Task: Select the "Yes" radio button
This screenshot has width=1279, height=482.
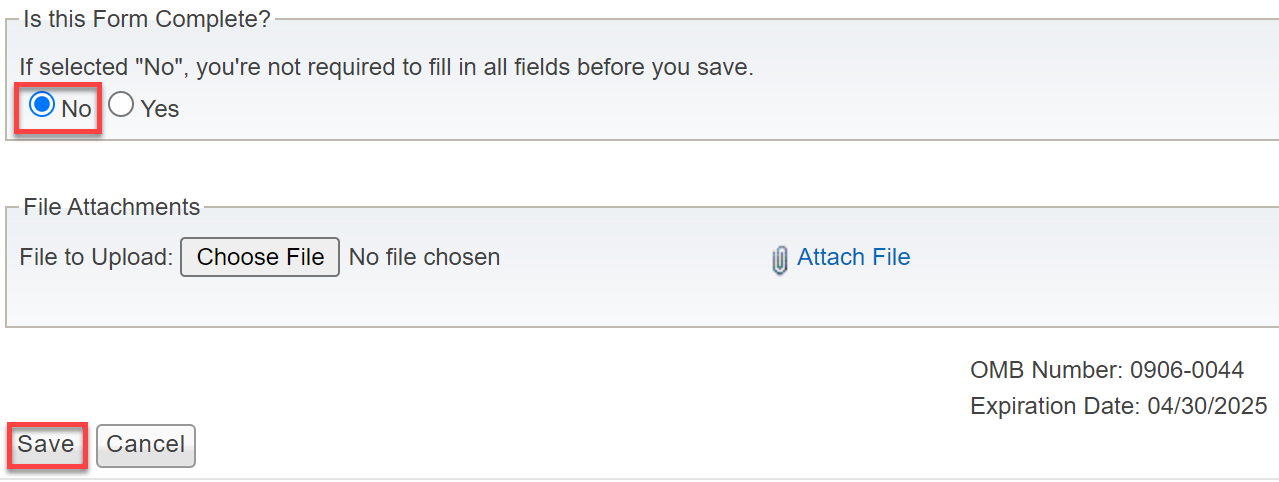Action: tap(121, 106)
